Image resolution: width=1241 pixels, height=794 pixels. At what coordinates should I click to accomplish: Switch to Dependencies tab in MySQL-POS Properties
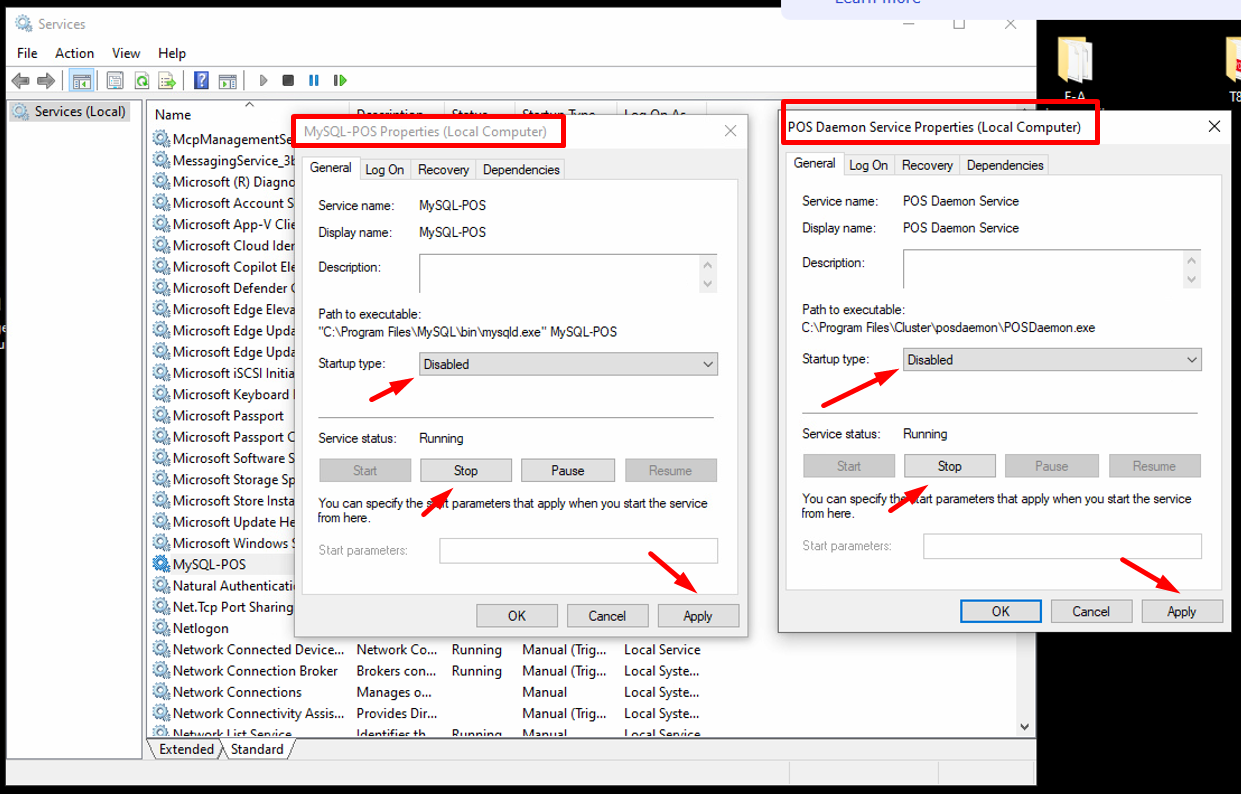point(521,170)
